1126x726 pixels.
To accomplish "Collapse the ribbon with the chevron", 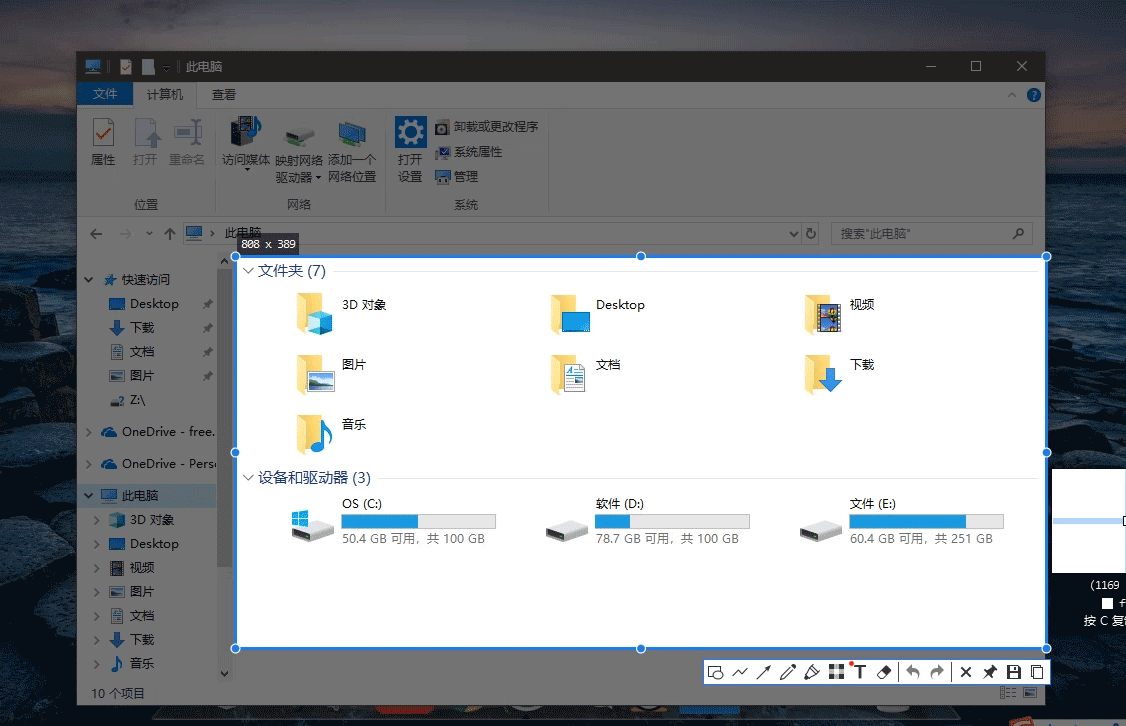I will tap(1010, 94).
